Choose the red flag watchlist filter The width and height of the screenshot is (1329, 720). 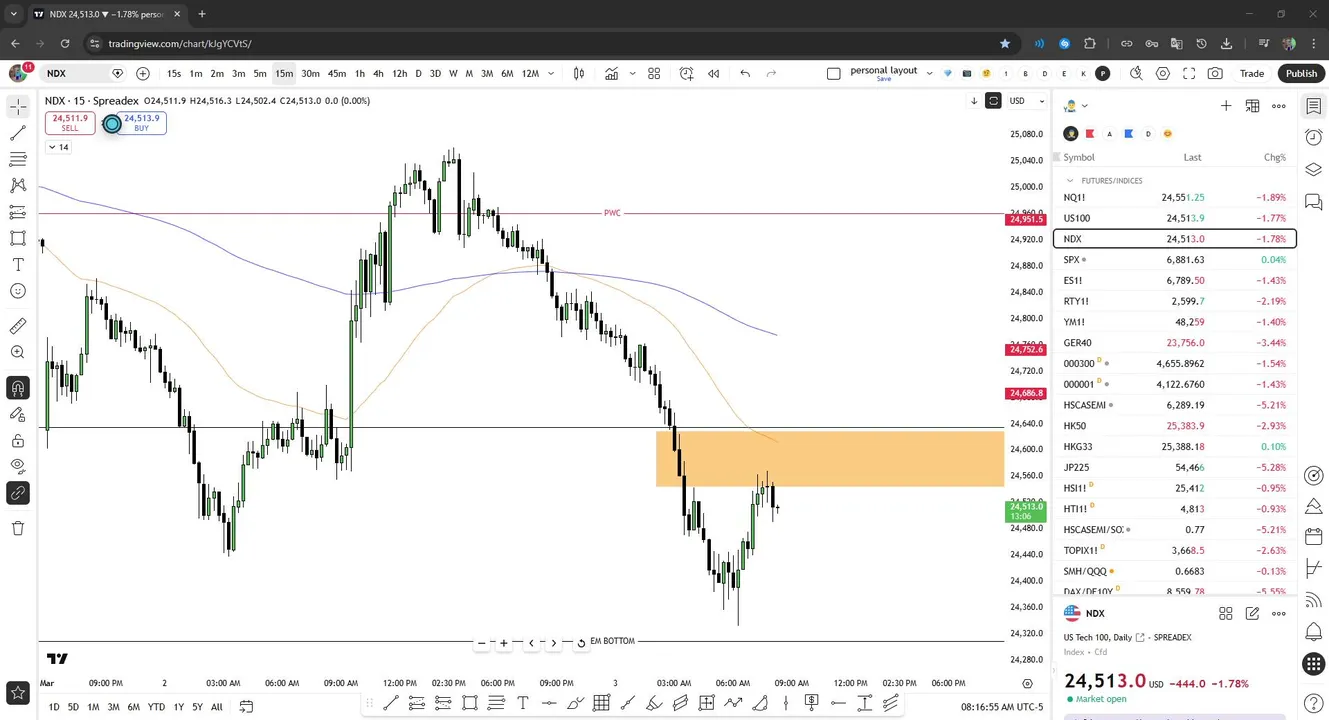(x=1090, y=133)
